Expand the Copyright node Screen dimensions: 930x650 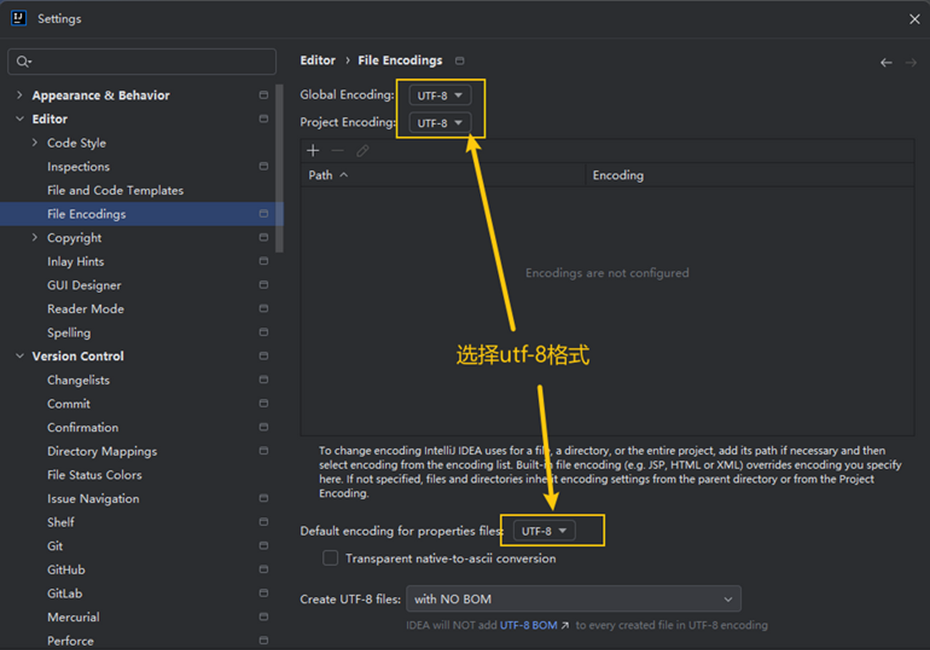coord(34,237)
